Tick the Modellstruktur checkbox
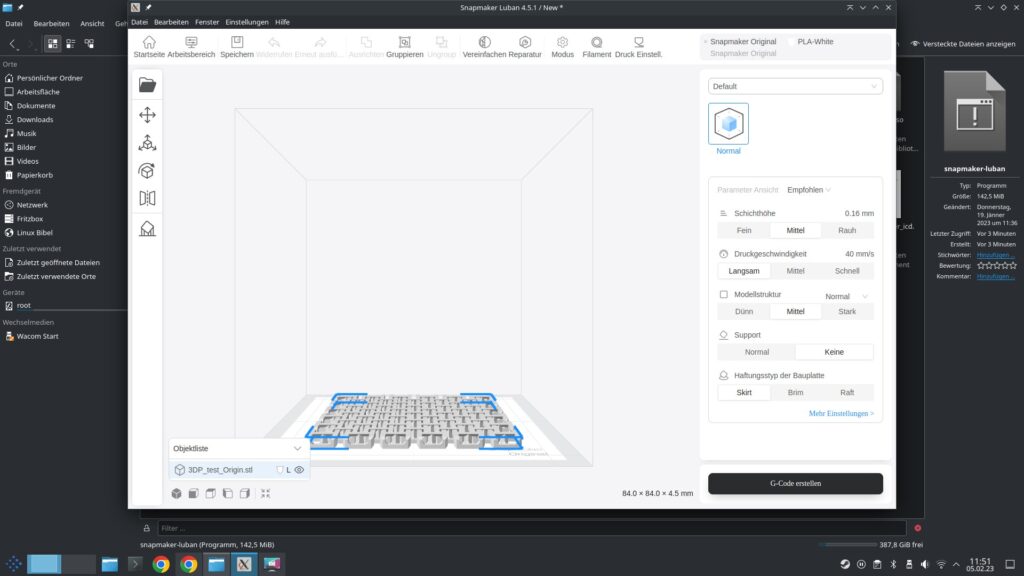 [723, 295]
